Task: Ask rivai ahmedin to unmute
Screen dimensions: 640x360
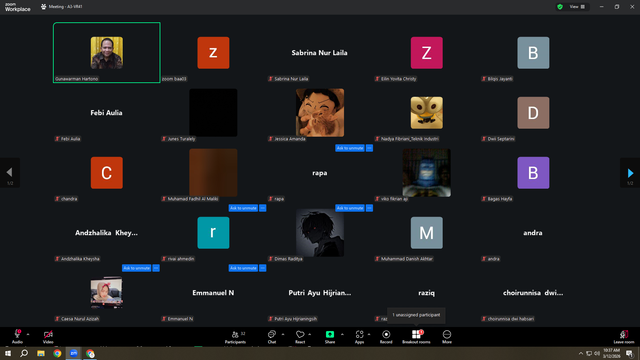Action: tap(243, 208)
